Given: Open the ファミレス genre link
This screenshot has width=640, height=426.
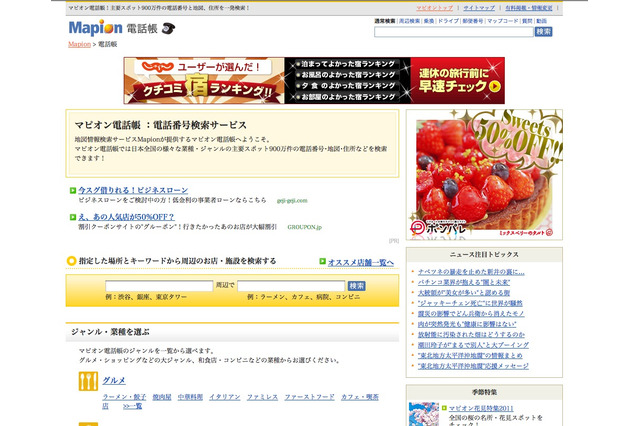Looking at the screenshot, I should tap(262, 397).
